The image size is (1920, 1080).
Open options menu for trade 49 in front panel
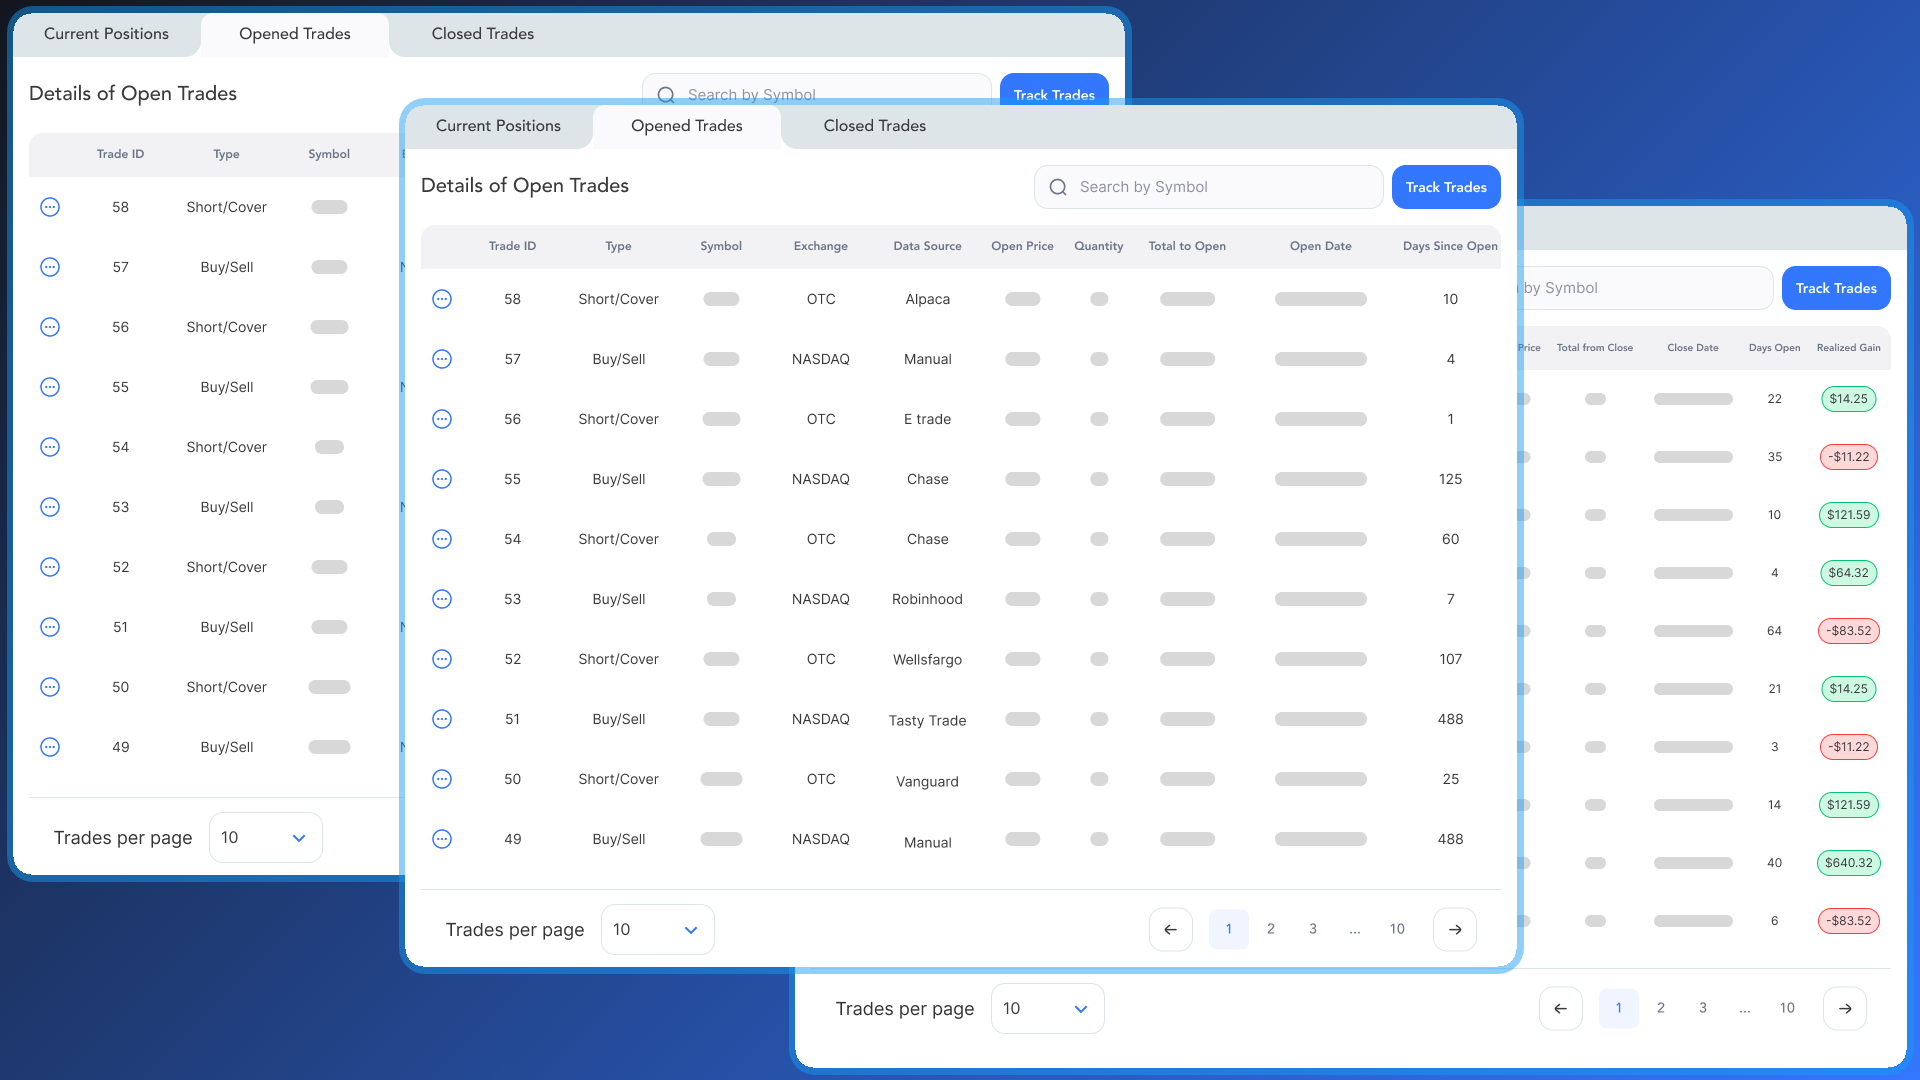[442, 839]
